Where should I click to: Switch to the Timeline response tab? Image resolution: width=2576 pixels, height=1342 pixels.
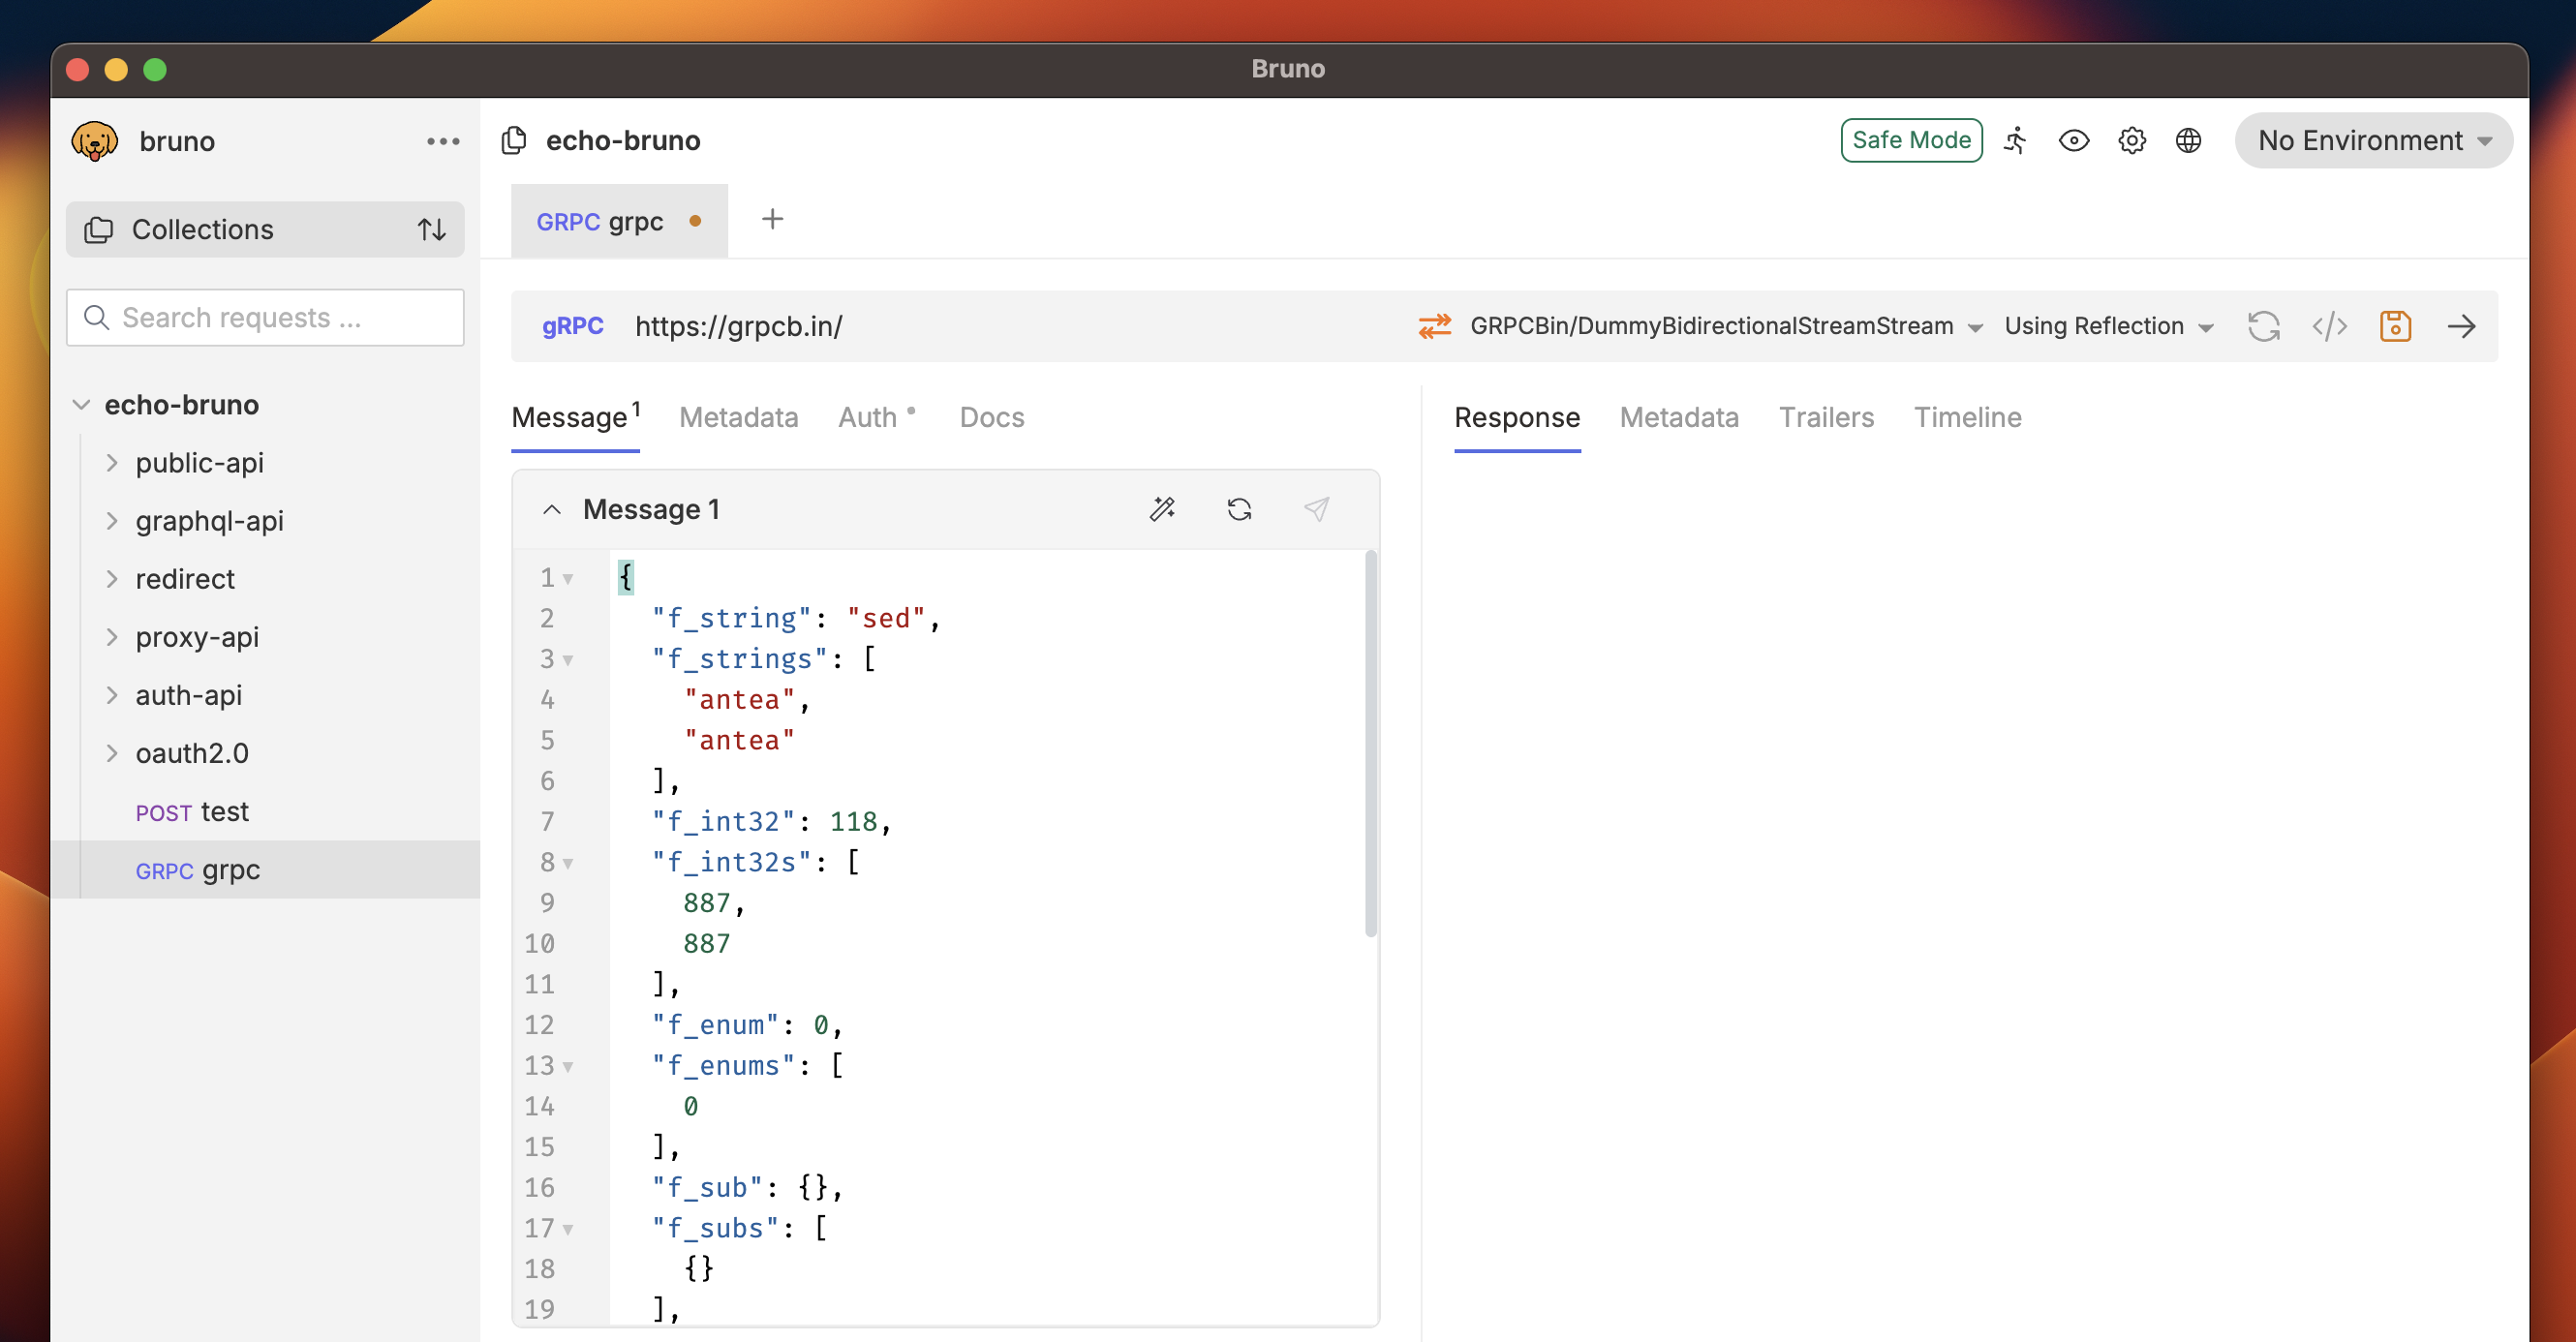(1966, 417)
